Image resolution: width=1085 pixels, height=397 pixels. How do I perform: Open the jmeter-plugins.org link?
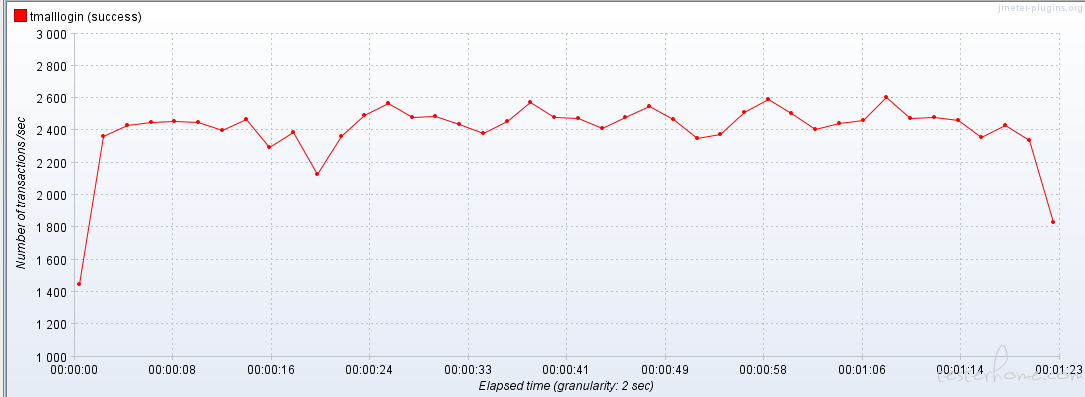click(x=1042, y=7)
